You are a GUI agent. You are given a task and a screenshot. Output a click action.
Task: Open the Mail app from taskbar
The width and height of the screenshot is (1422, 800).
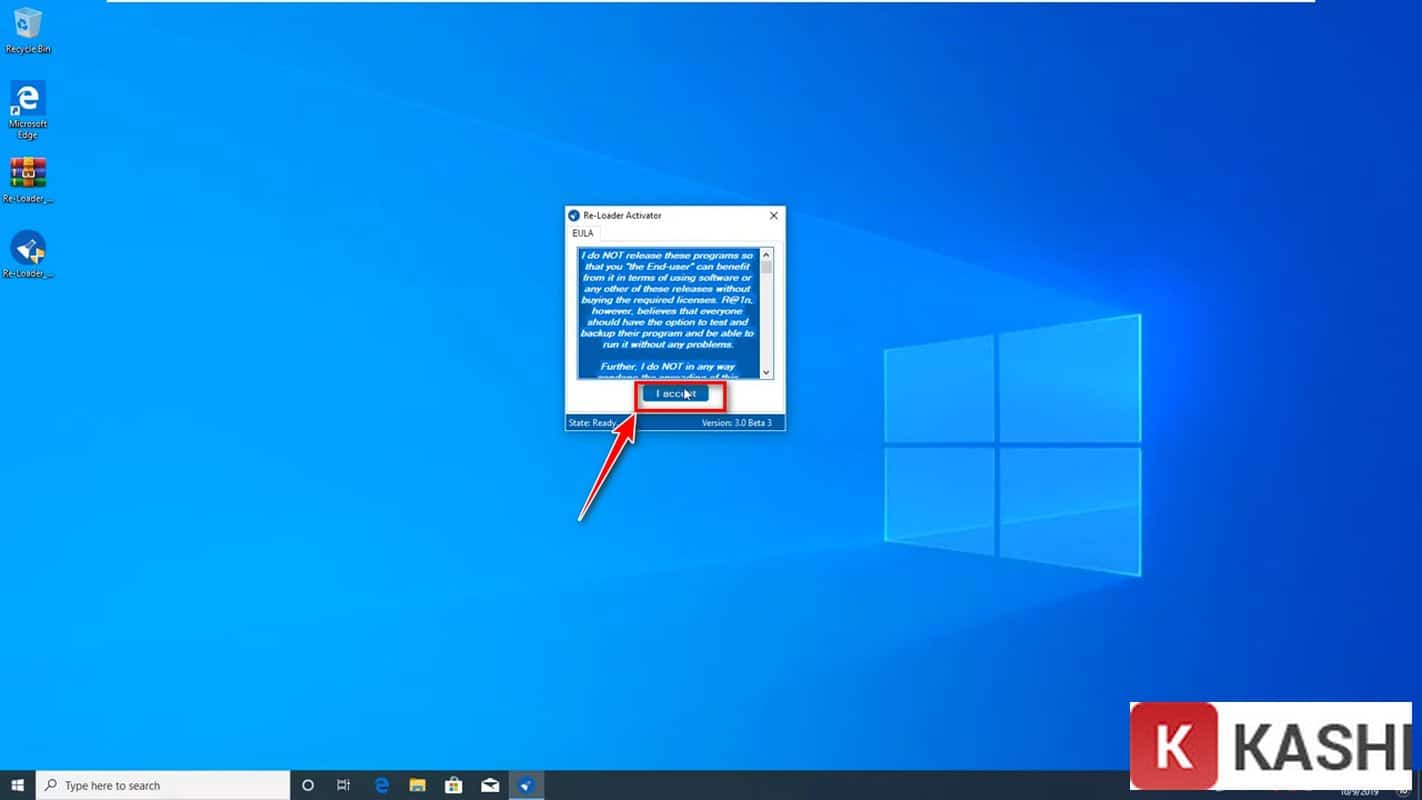[490, 785]
